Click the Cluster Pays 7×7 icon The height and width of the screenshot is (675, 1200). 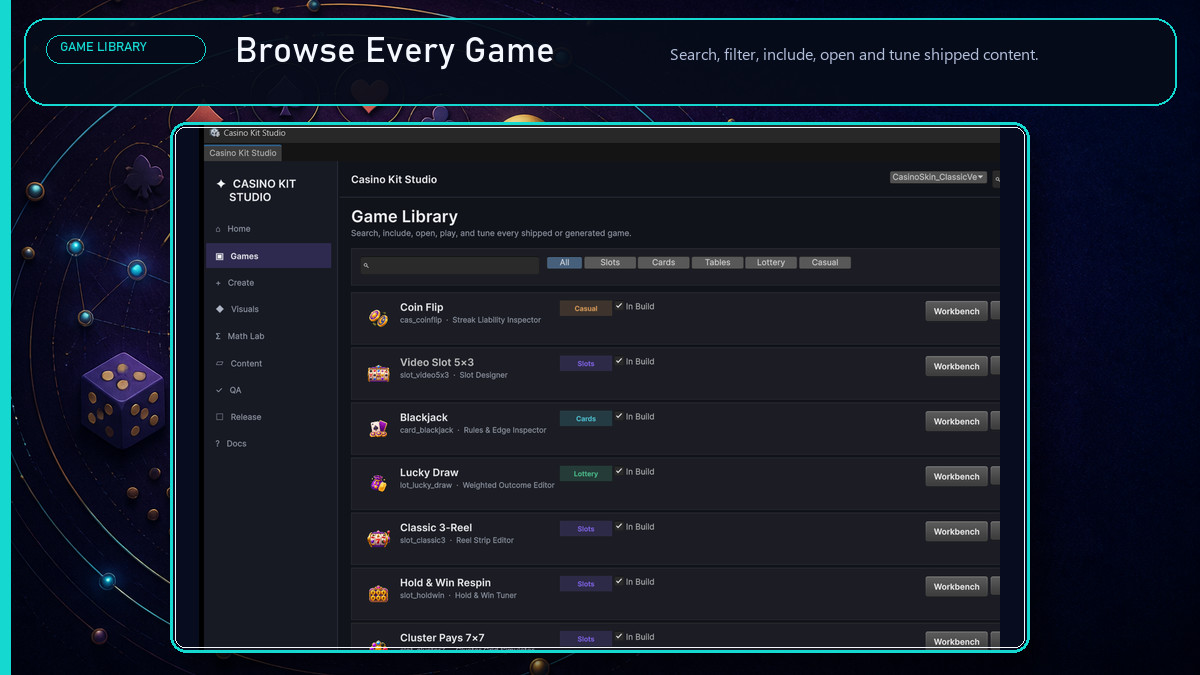click(x=378, y=646)
